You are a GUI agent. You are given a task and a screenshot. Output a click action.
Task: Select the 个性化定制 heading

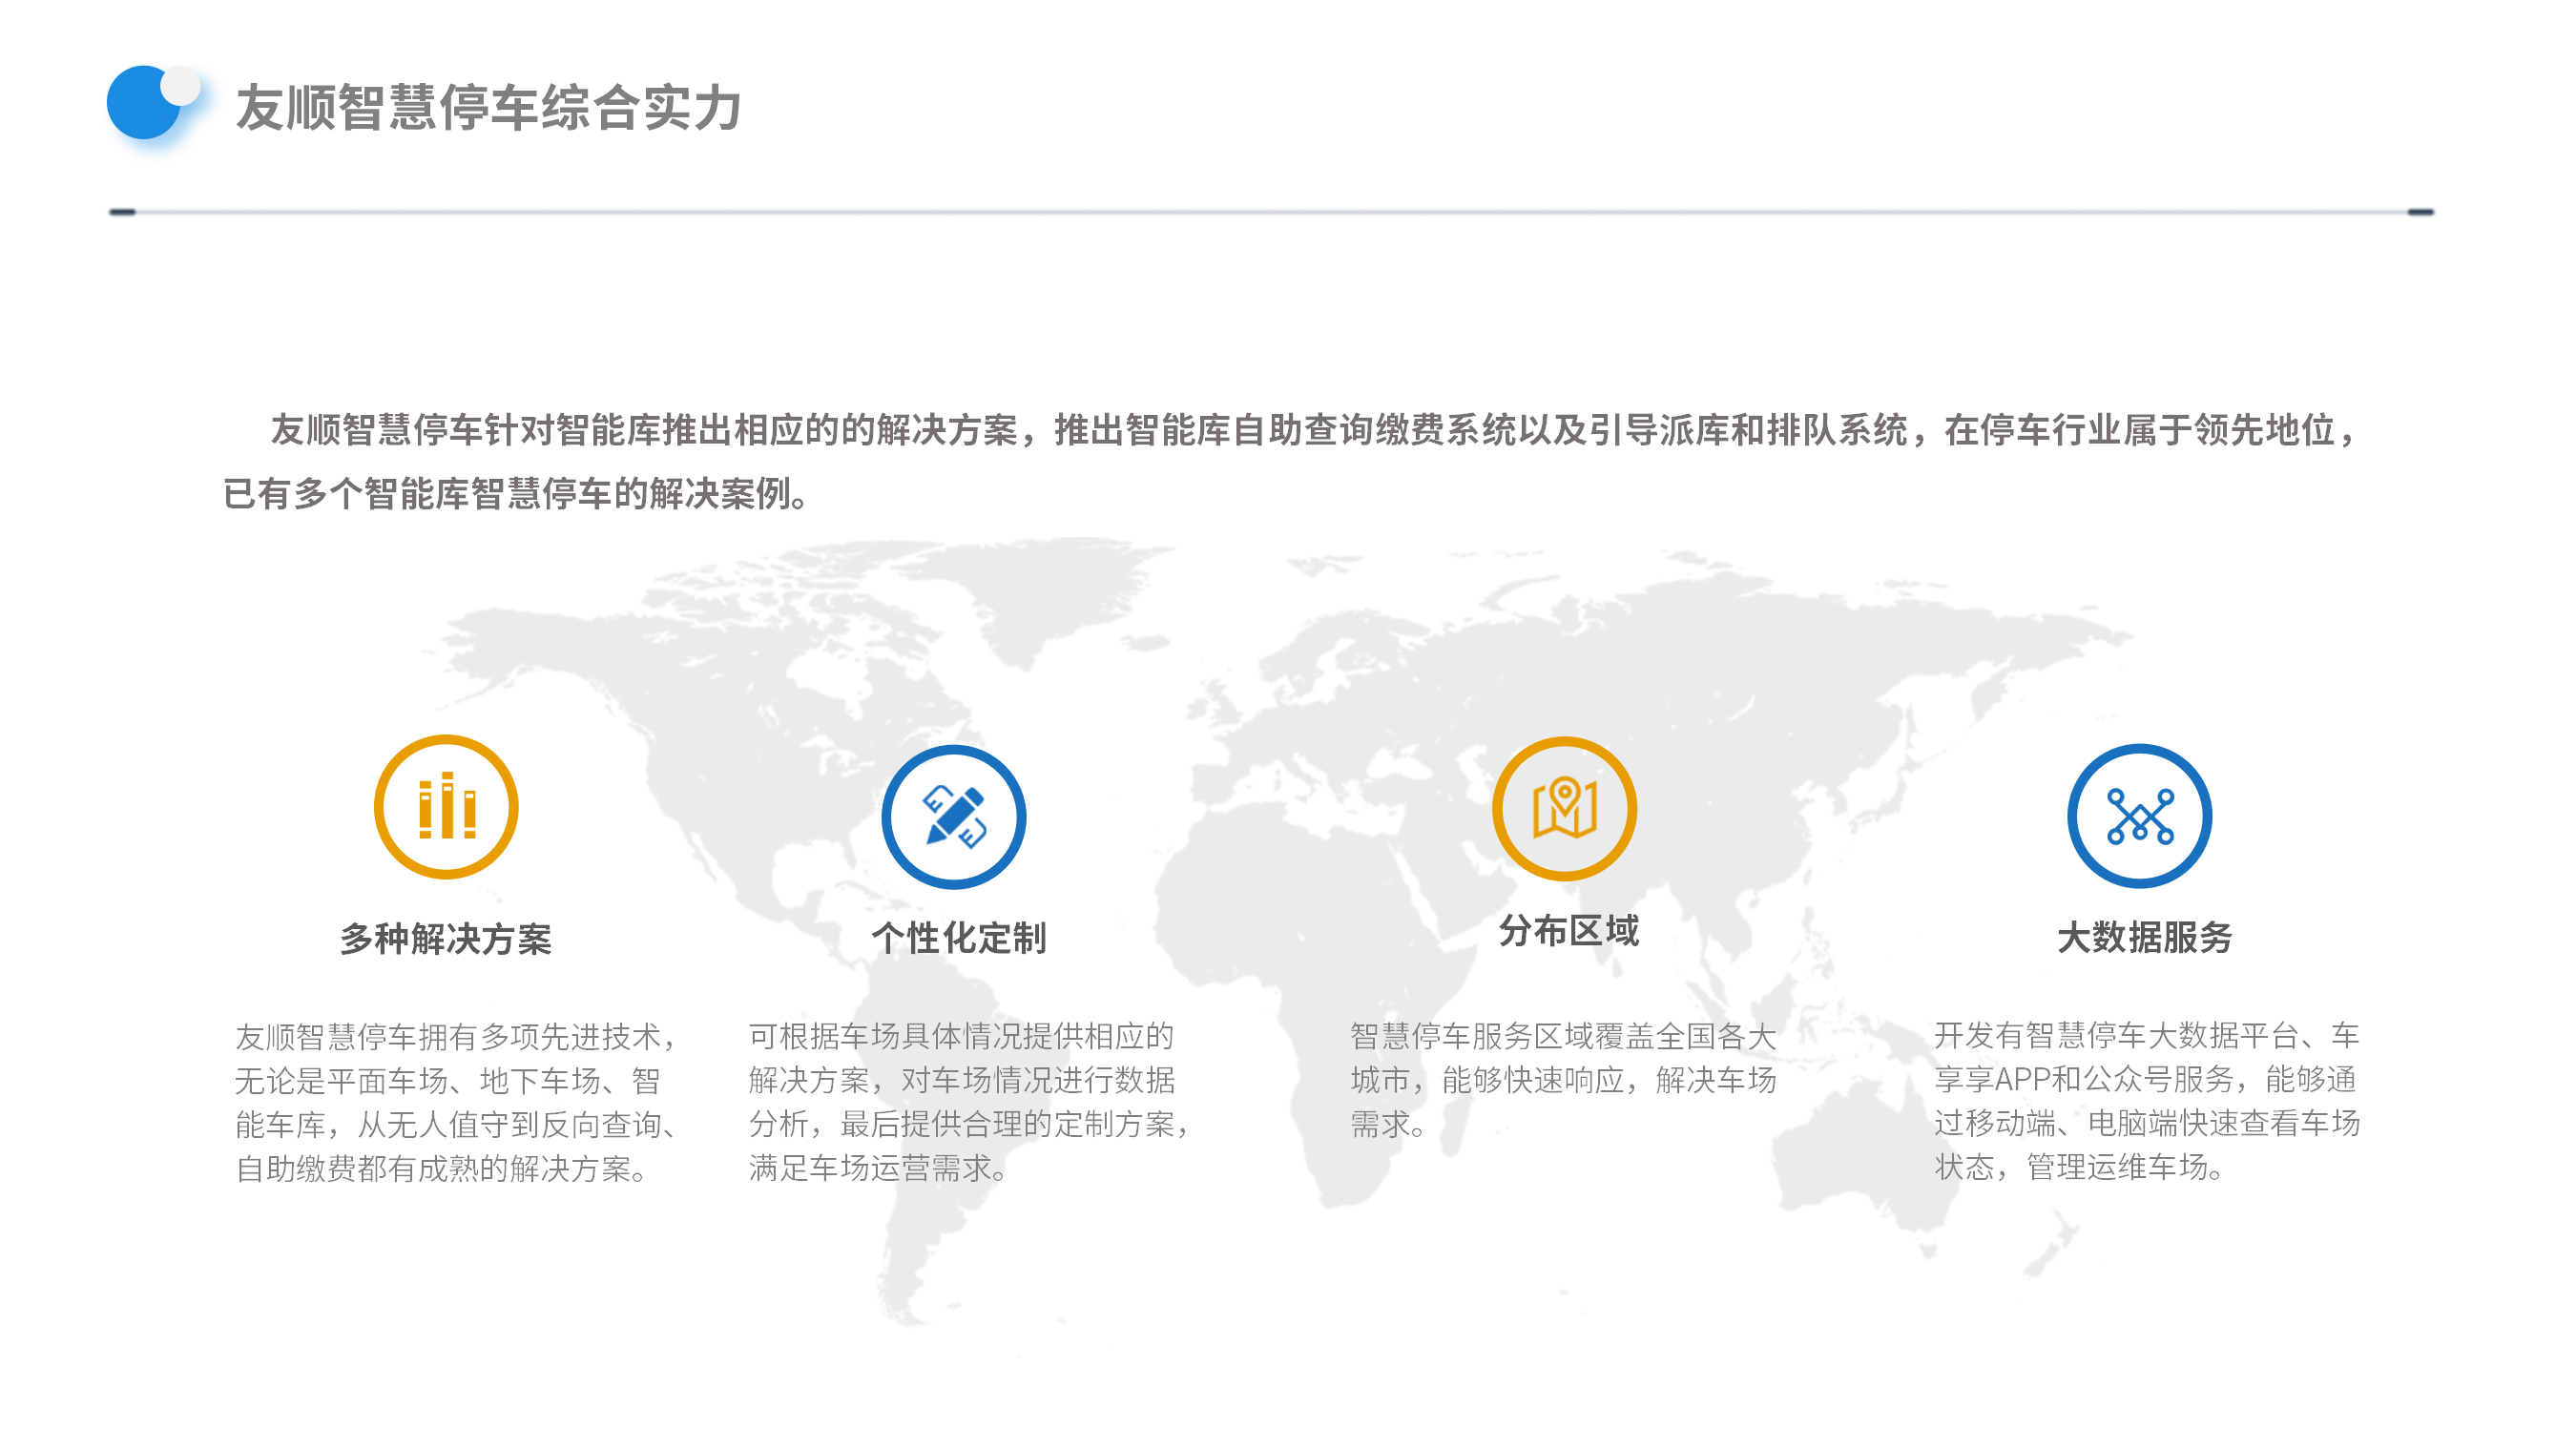pyautogui.click(x=958, y=937)
